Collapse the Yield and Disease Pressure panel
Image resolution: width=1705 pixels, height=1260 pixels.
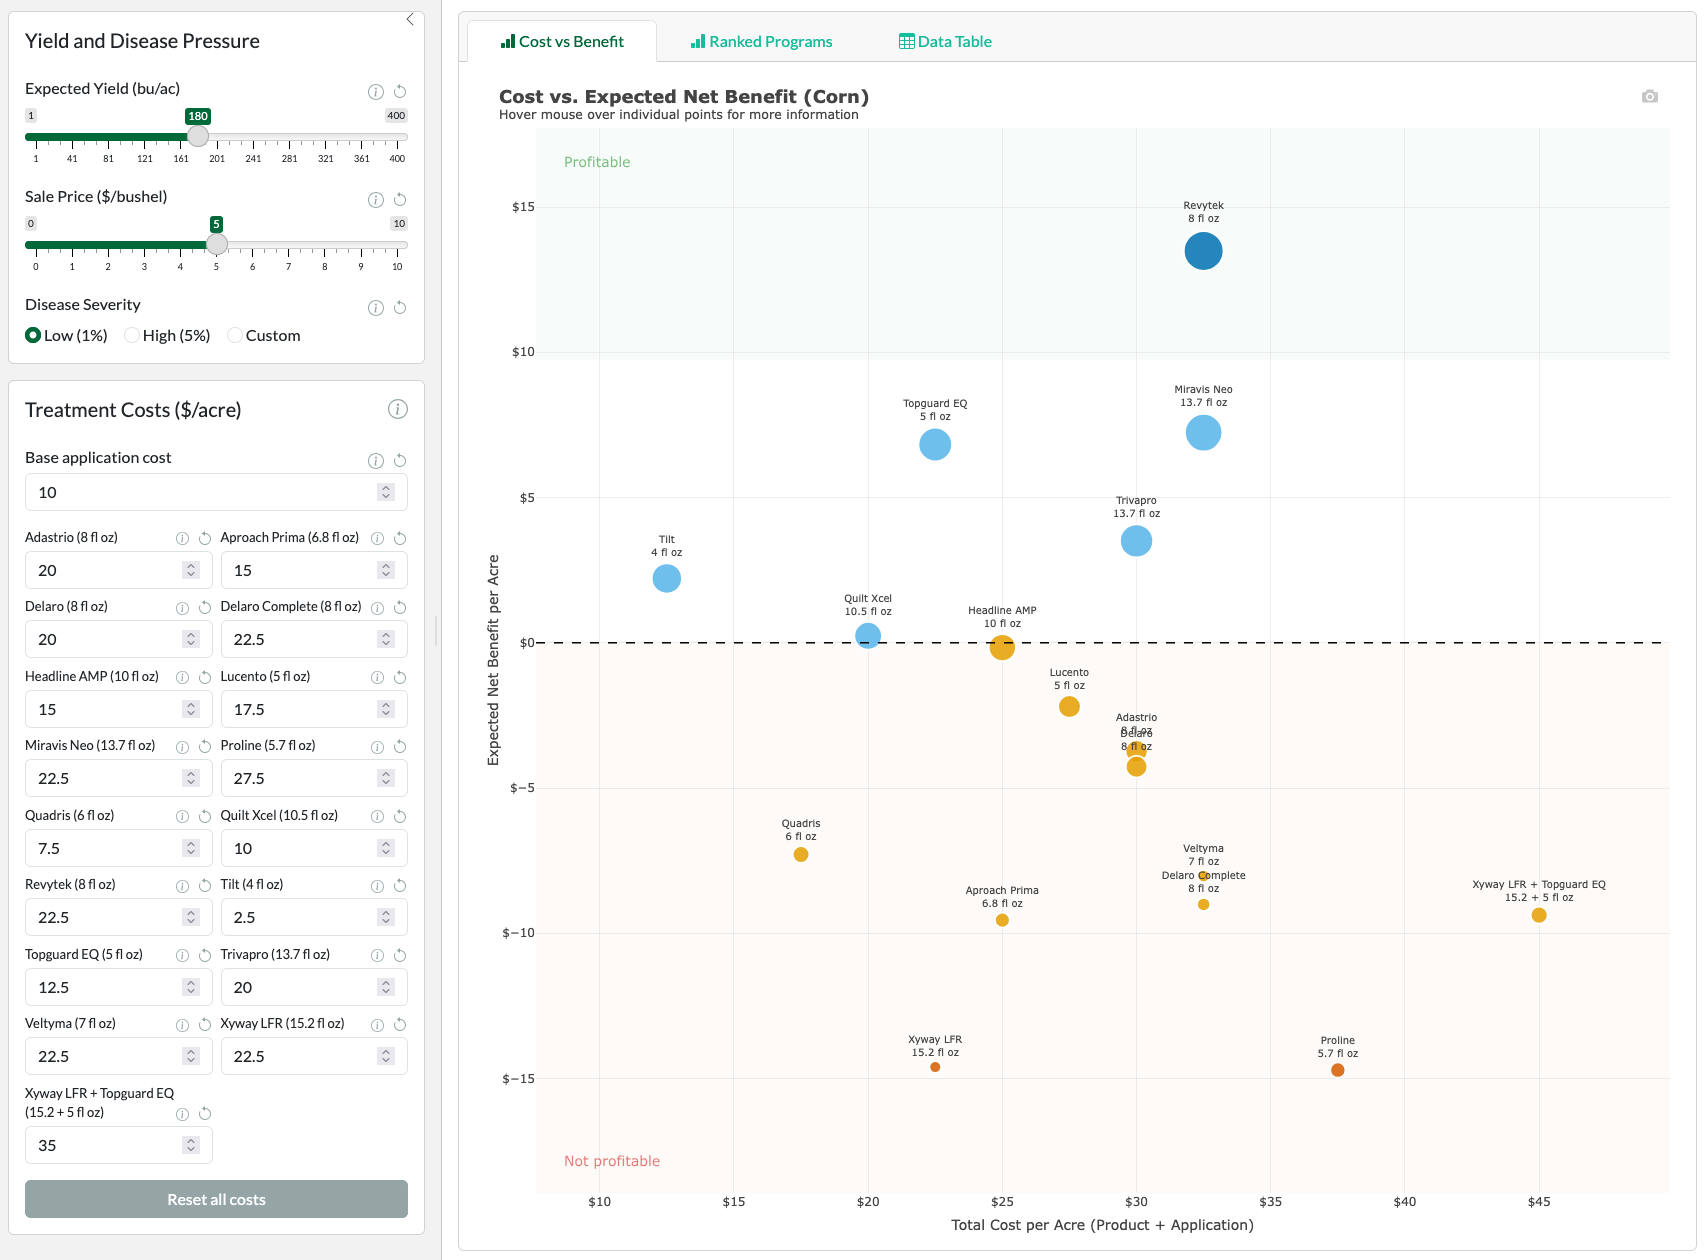point(410,19)
